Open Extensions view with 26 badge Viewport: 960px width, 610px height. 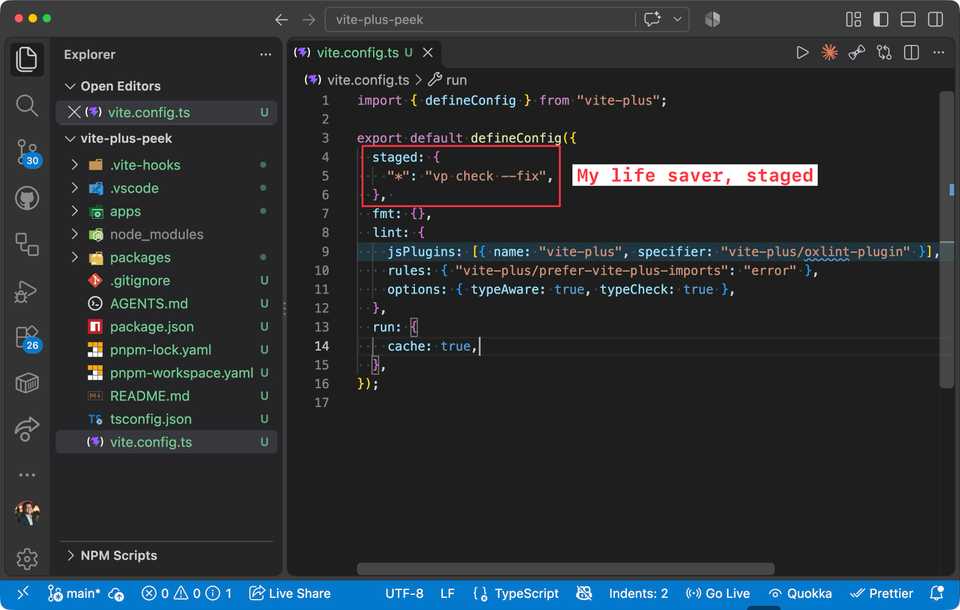click(x=28, y=338)
